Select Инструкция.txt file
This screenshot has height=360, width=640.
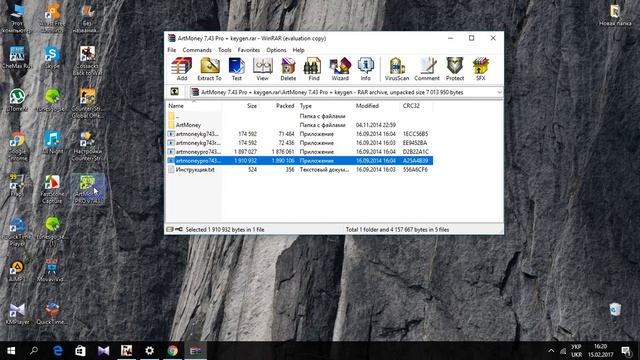coord(300,170)
